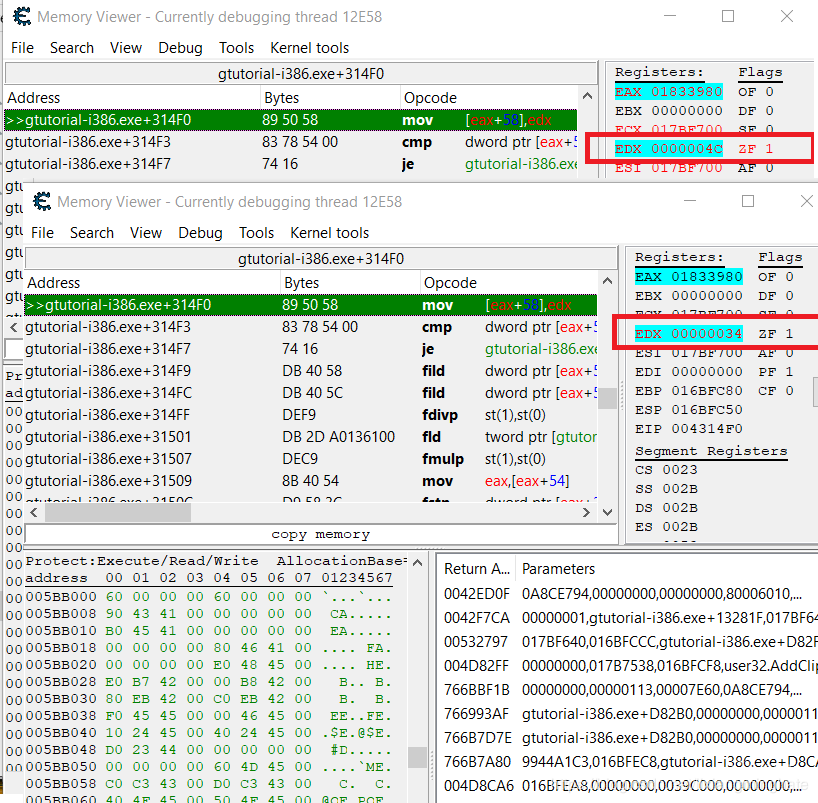This screenshot has height=803, width=818.
Task: Select front EDX 00000034 register
Action: point(688,334)
